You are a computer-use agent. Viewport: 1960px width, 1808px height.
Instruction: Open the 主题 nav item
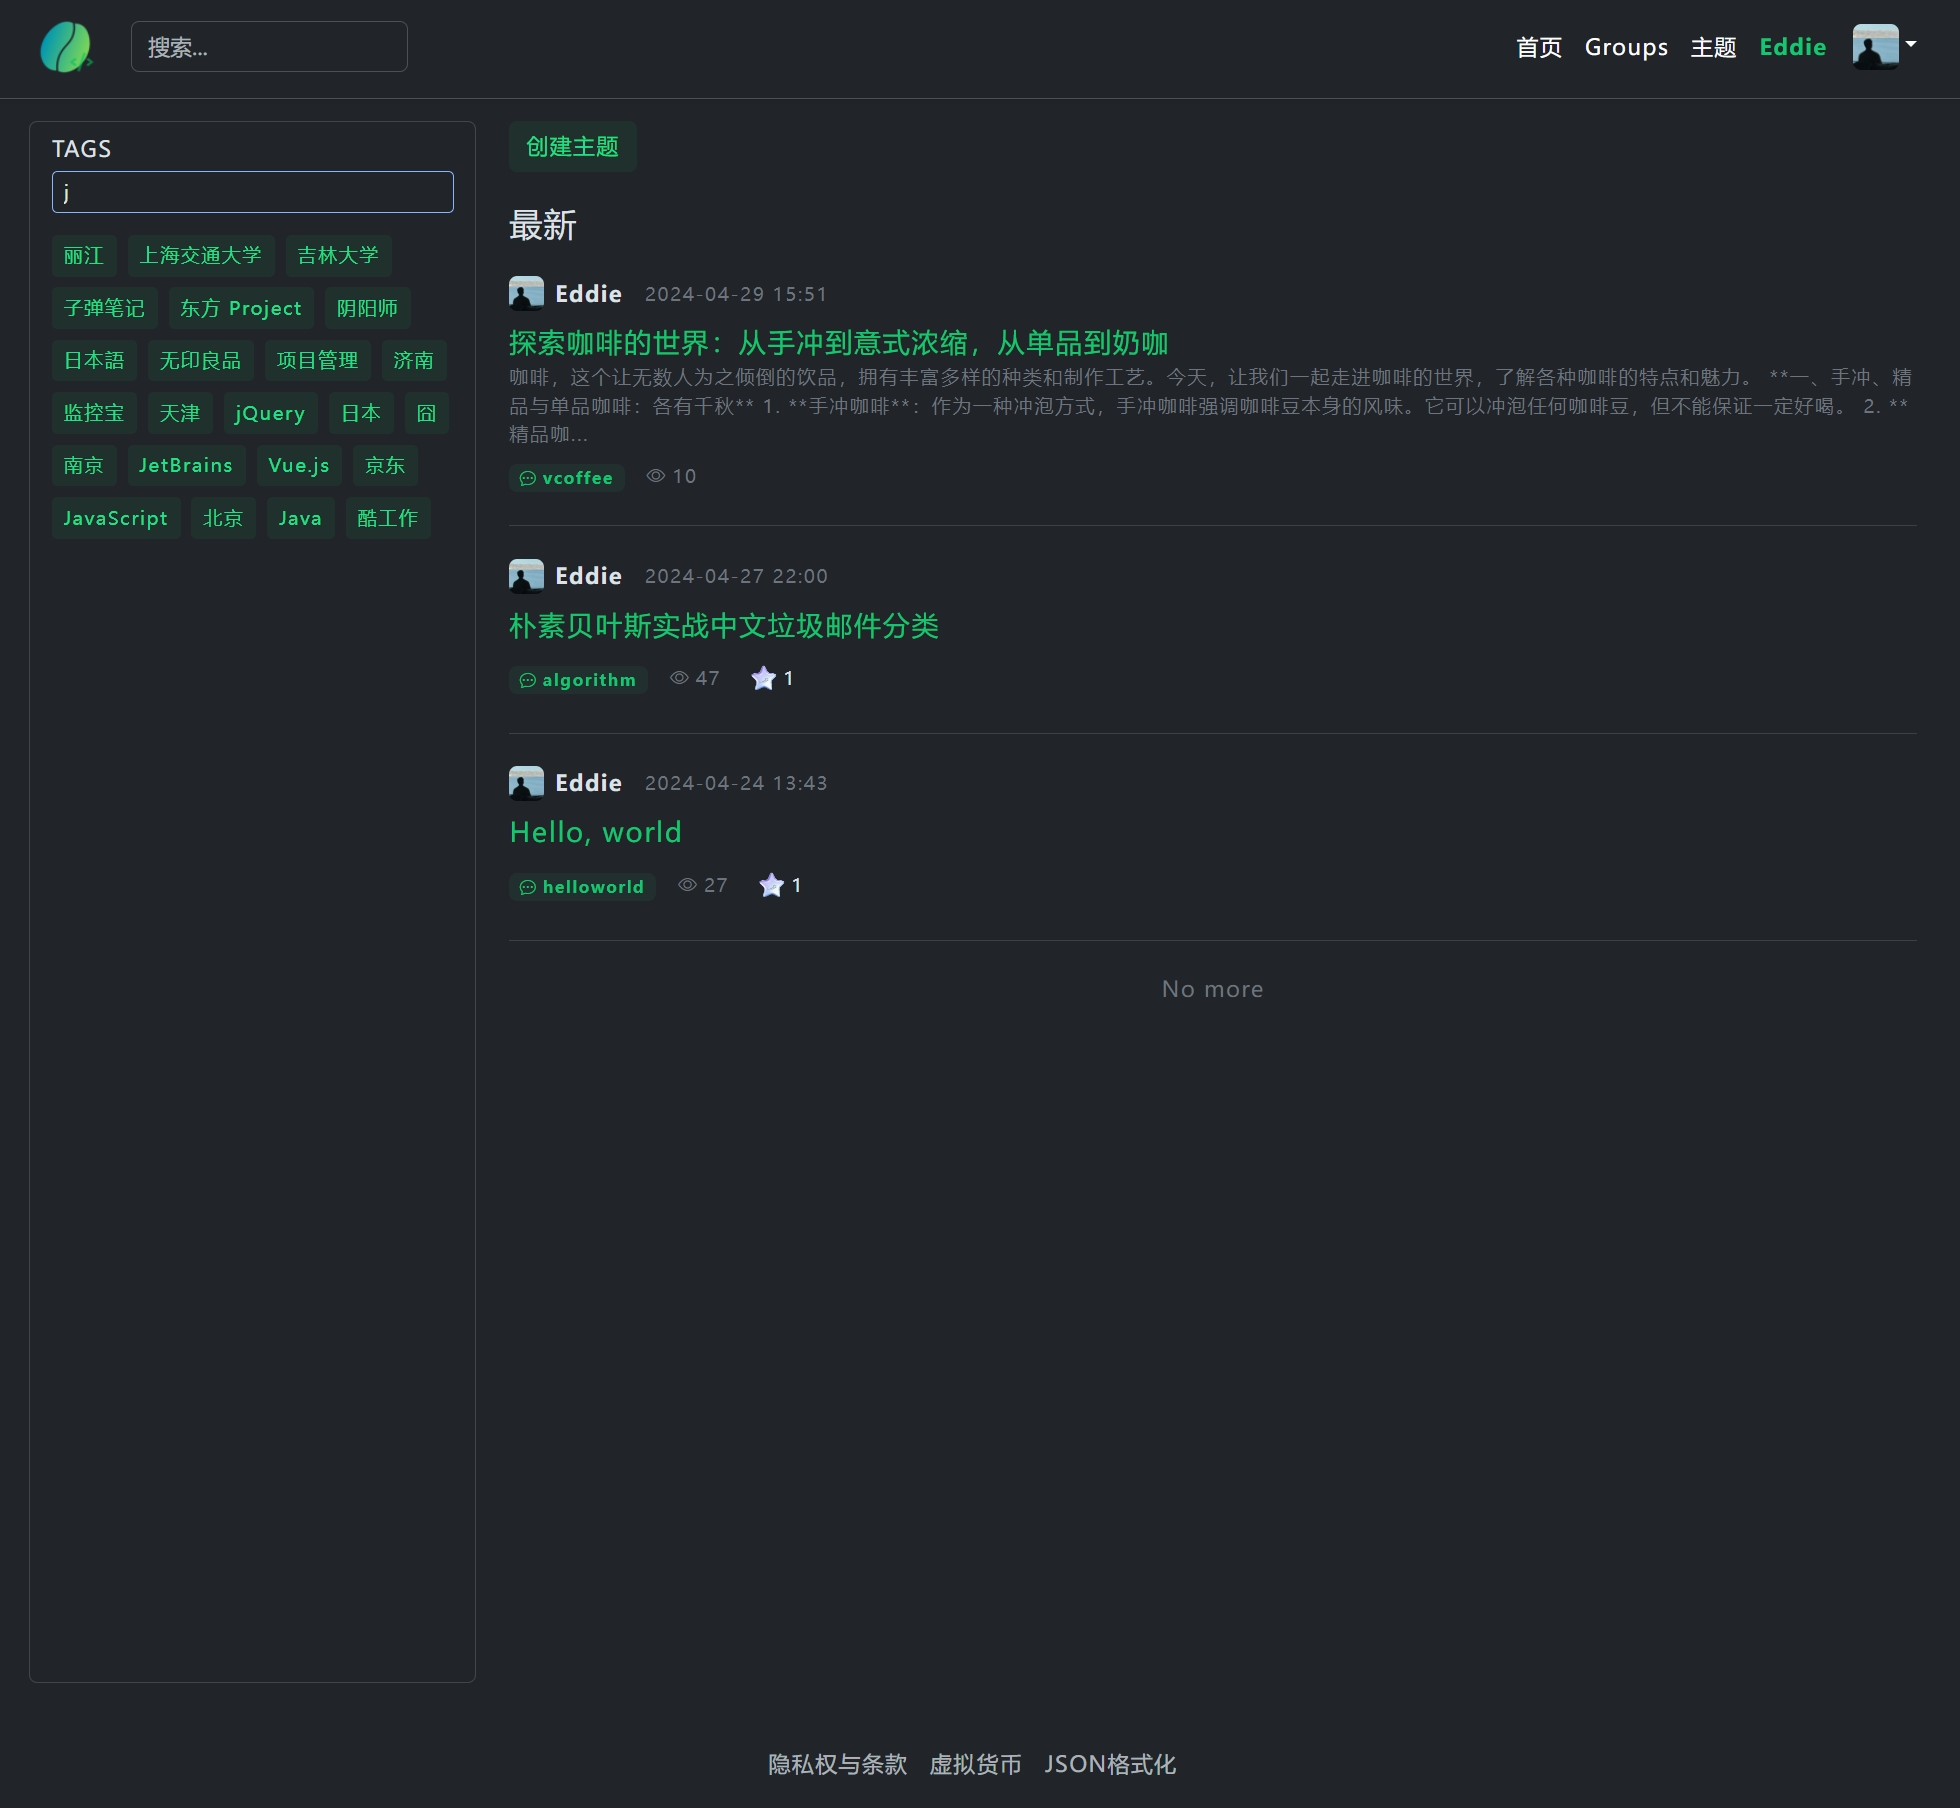1713,47
